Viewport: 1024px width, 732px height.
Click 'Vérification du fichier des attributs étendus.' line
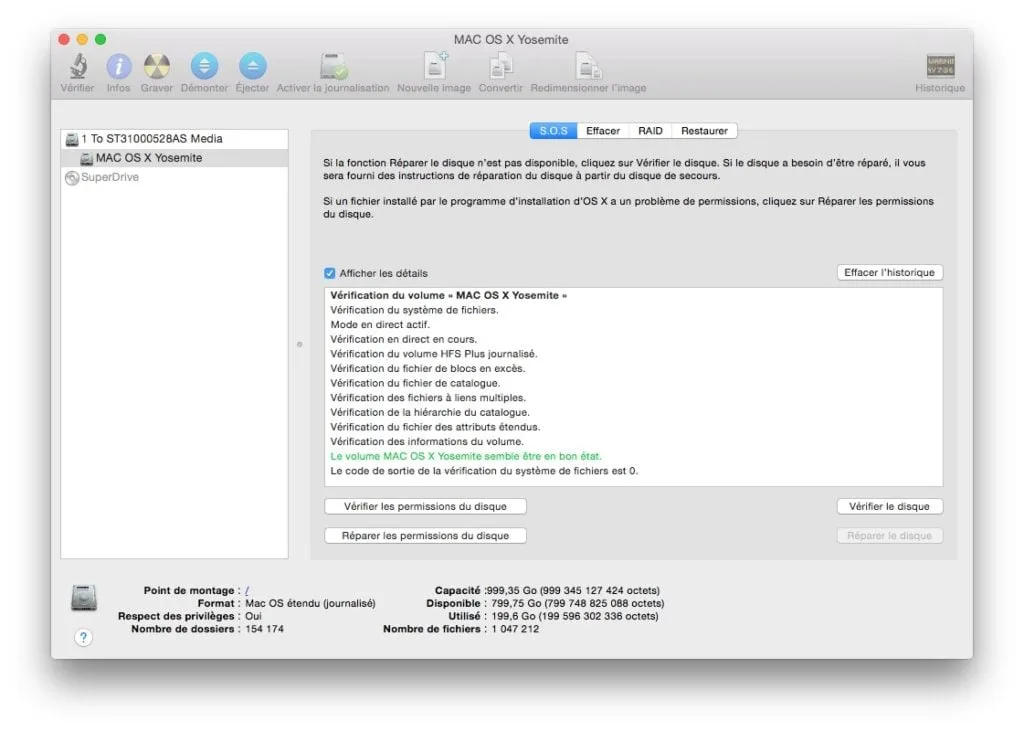[x=435, y=427]
